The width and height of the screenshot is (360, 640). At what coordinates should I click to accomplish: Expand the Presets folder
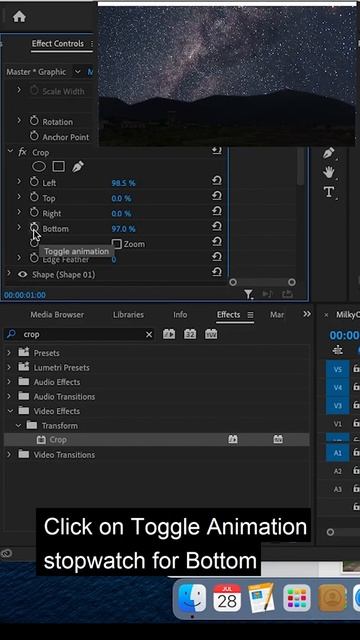pyautogui.click(x=9, y=352)
